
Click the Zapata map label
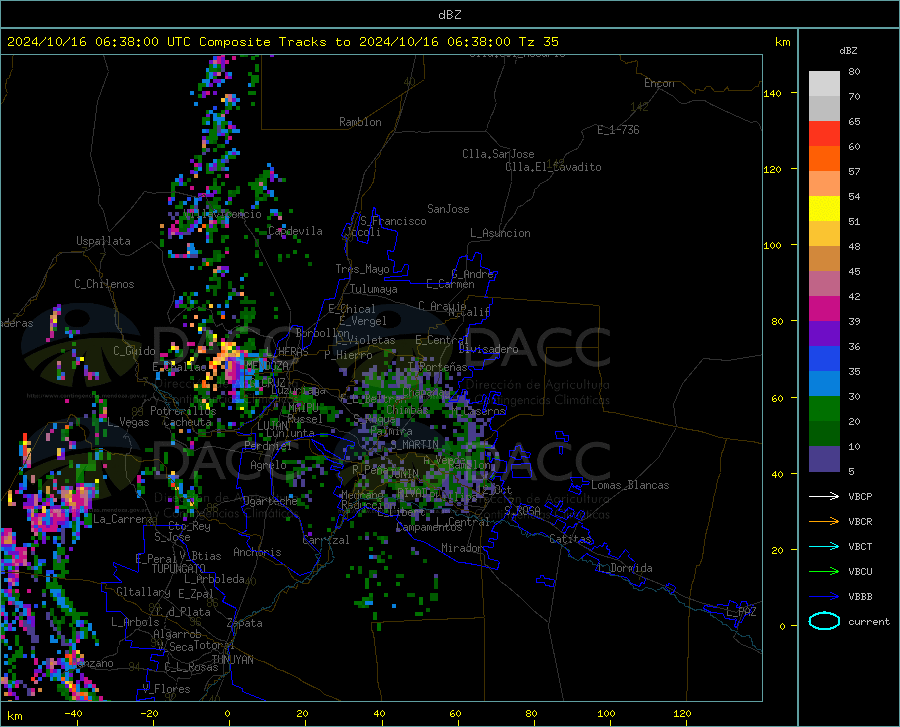pyautogui.click(x=245, y=623)
